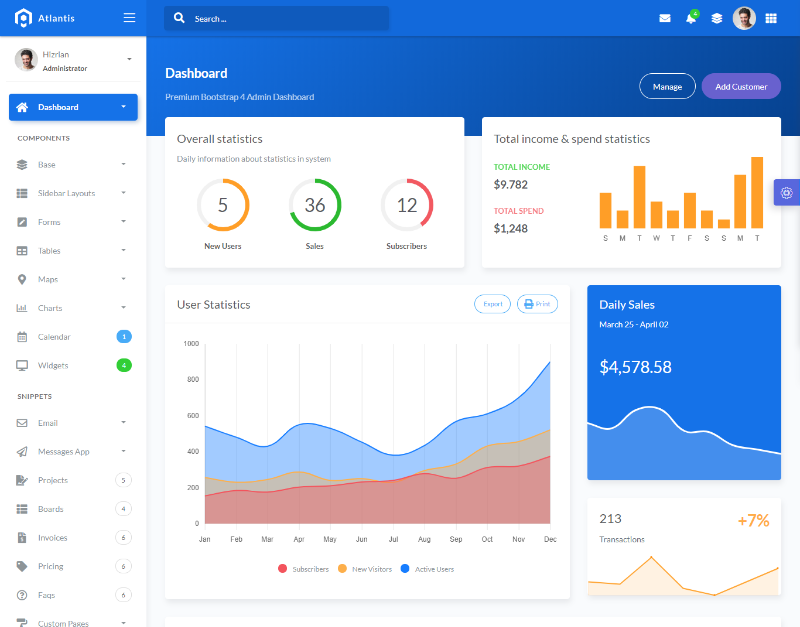Open the notifications bell icon

pyautogui.click(x=691, y=18)
